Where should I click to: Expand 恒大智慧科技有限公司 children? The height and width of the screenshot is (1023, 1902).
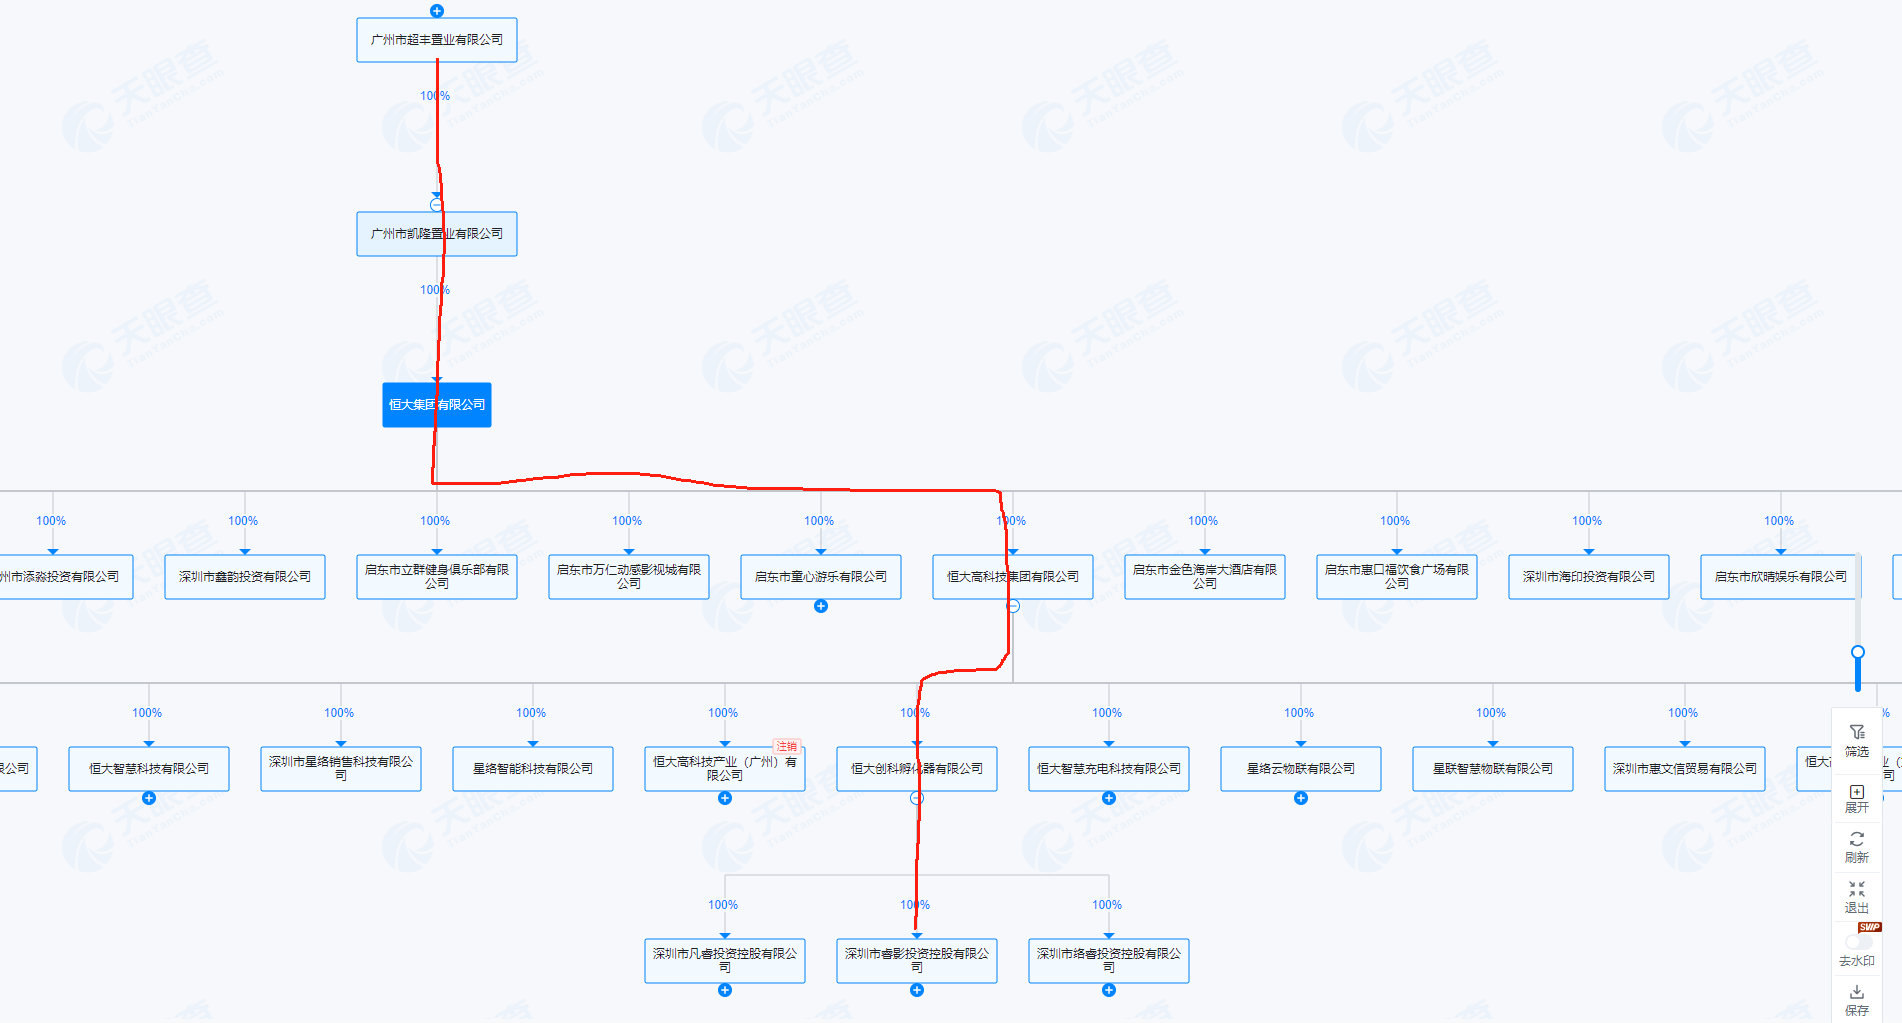tap(149, 798)
